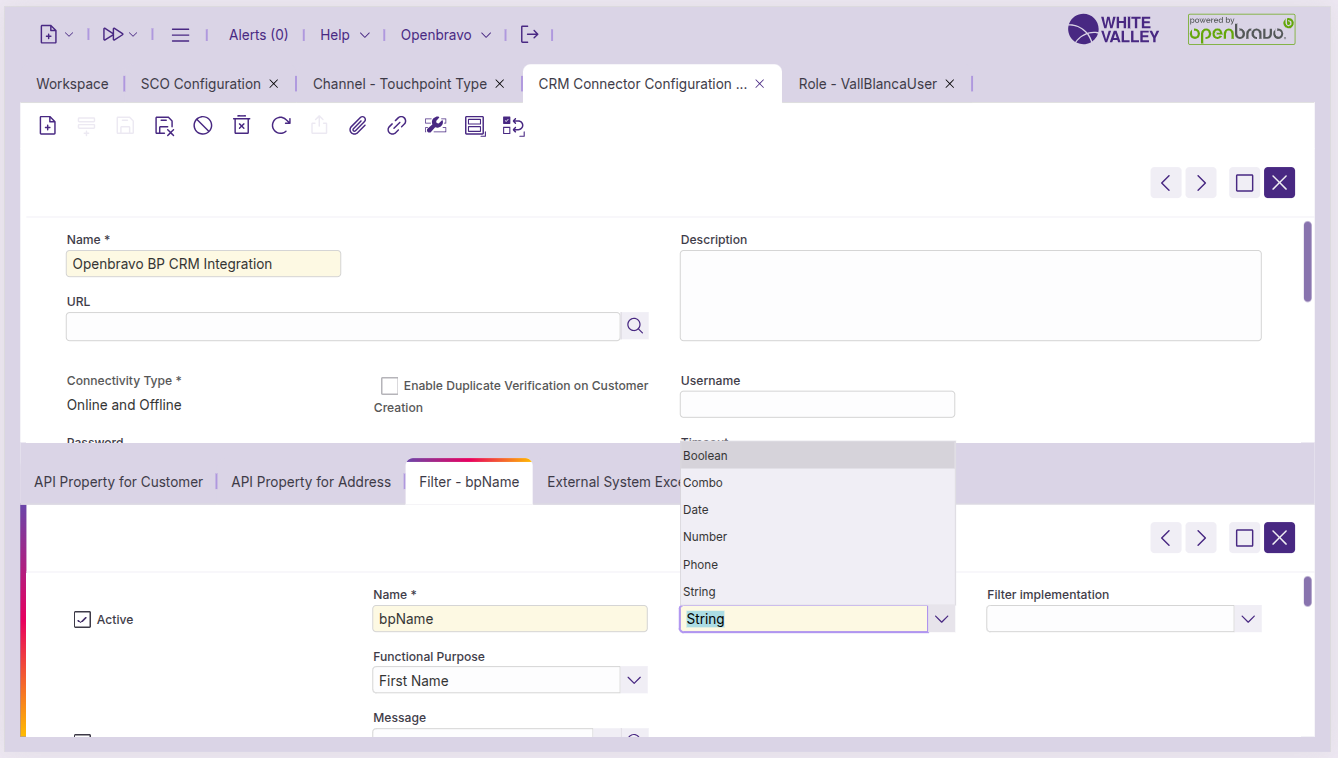
Task: Enable Duplicate Verification on Customer Creation
Action: tap(390, 386)
